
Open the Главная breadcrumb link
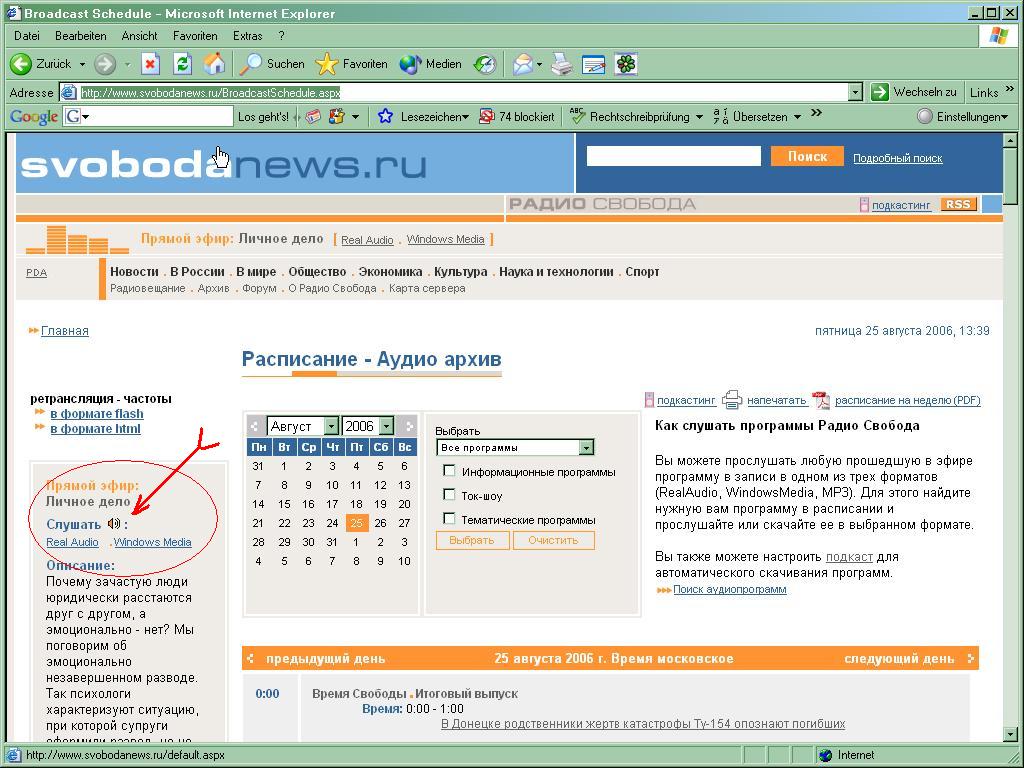tap(65, 330)
